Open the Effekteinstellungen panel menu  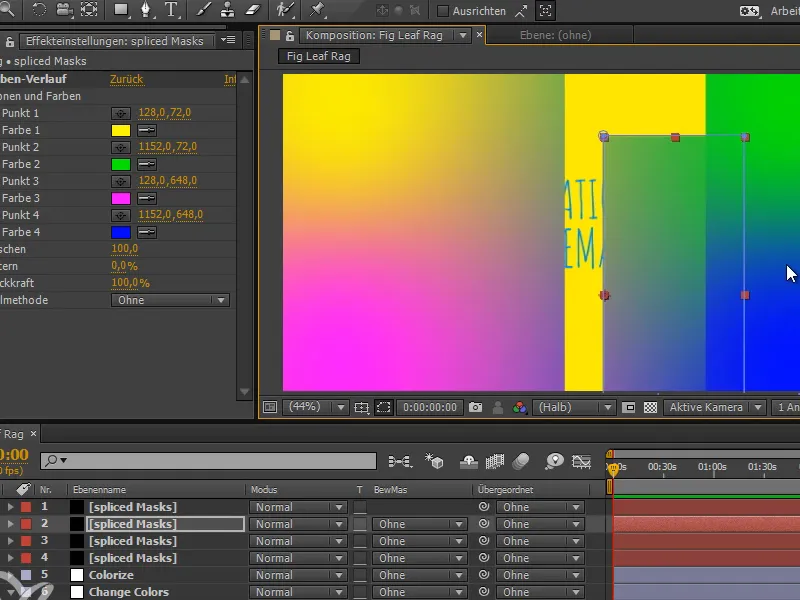228,40
